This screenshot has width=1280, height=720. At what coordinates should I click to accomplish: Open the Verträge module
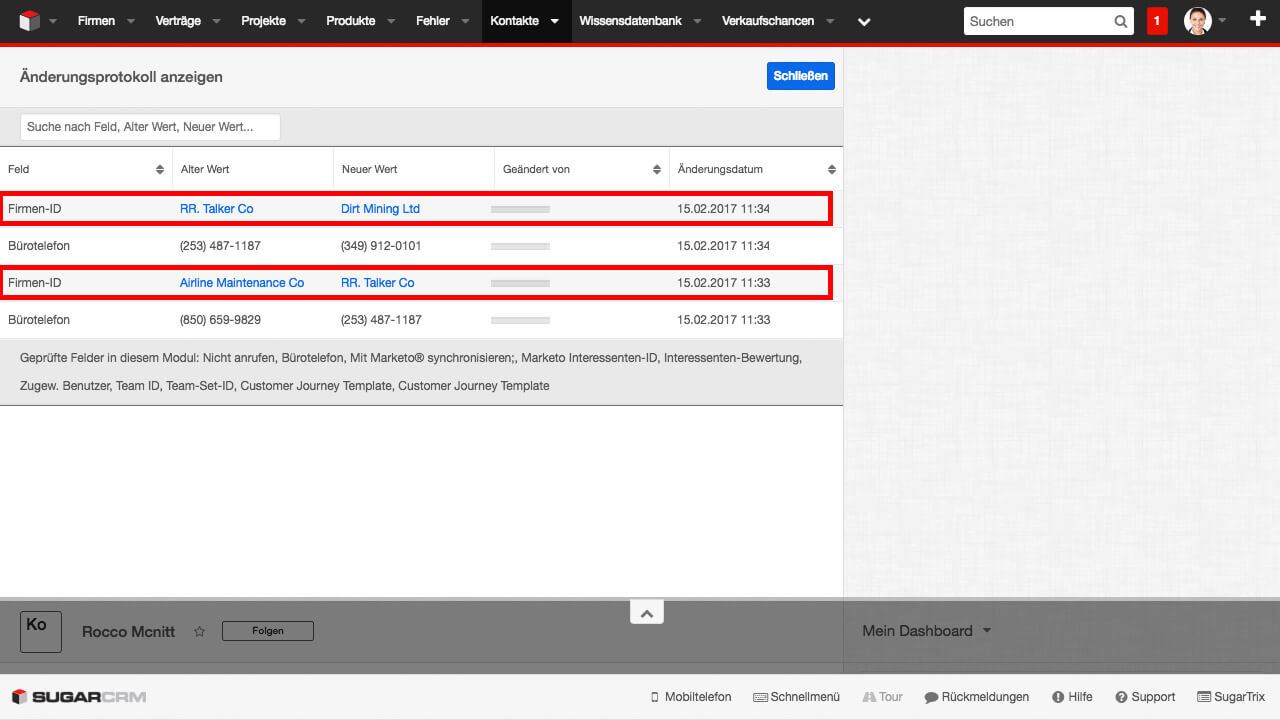178,21
